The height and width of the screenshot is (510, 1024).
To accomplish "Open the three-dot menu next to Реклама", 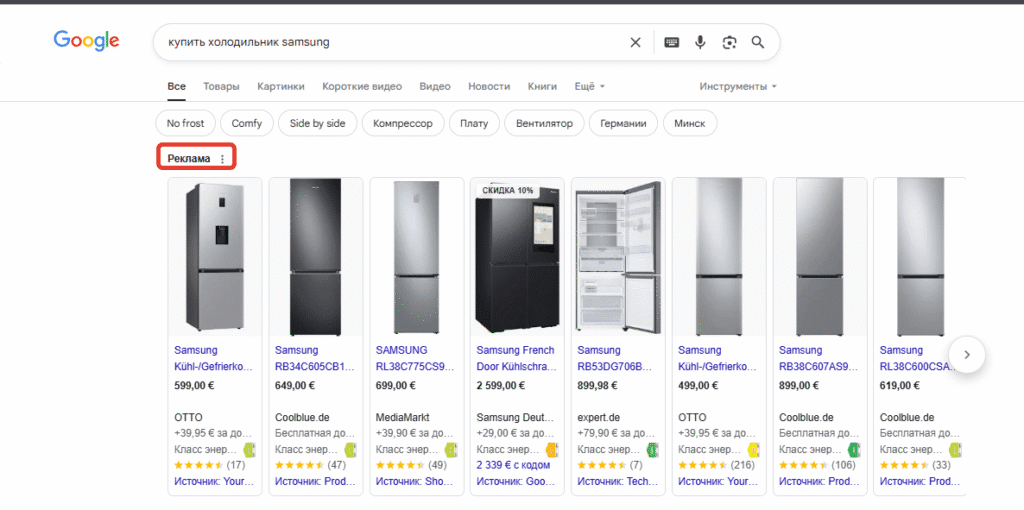I will coord(222,159).
